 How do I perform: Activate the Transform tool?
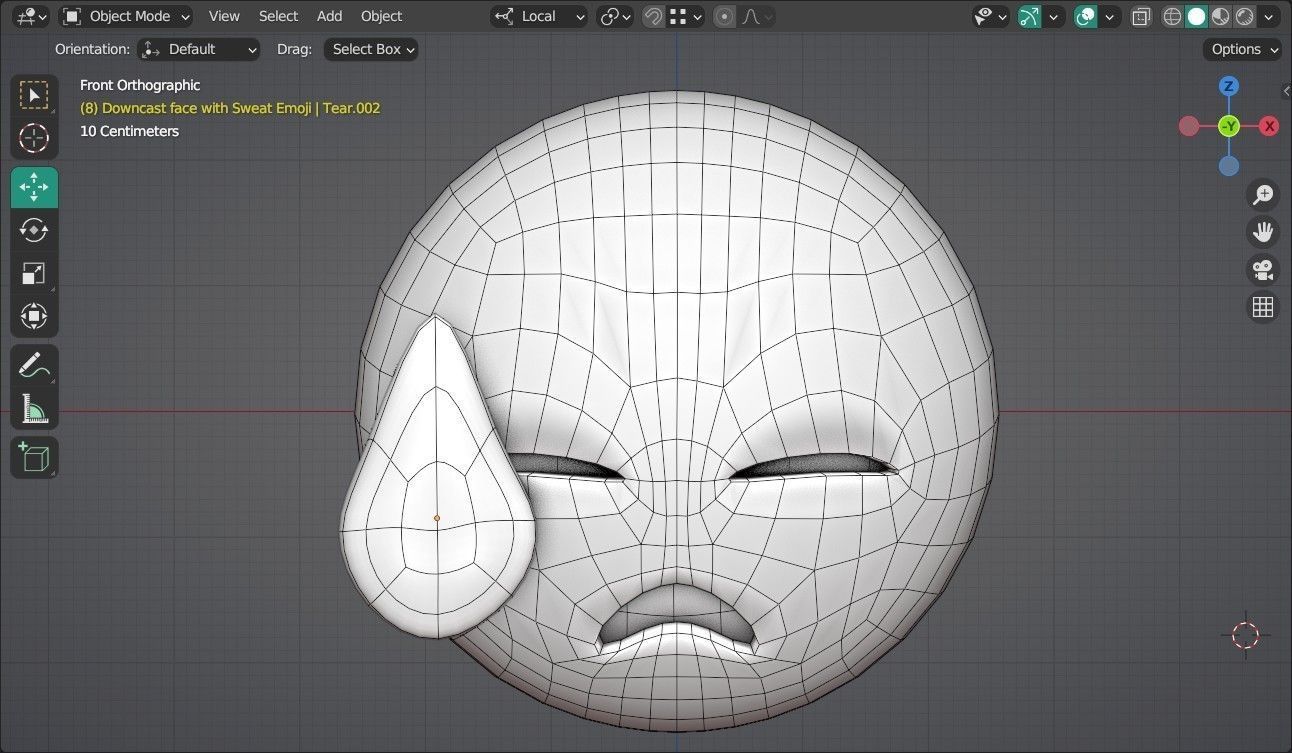[34, 316]
